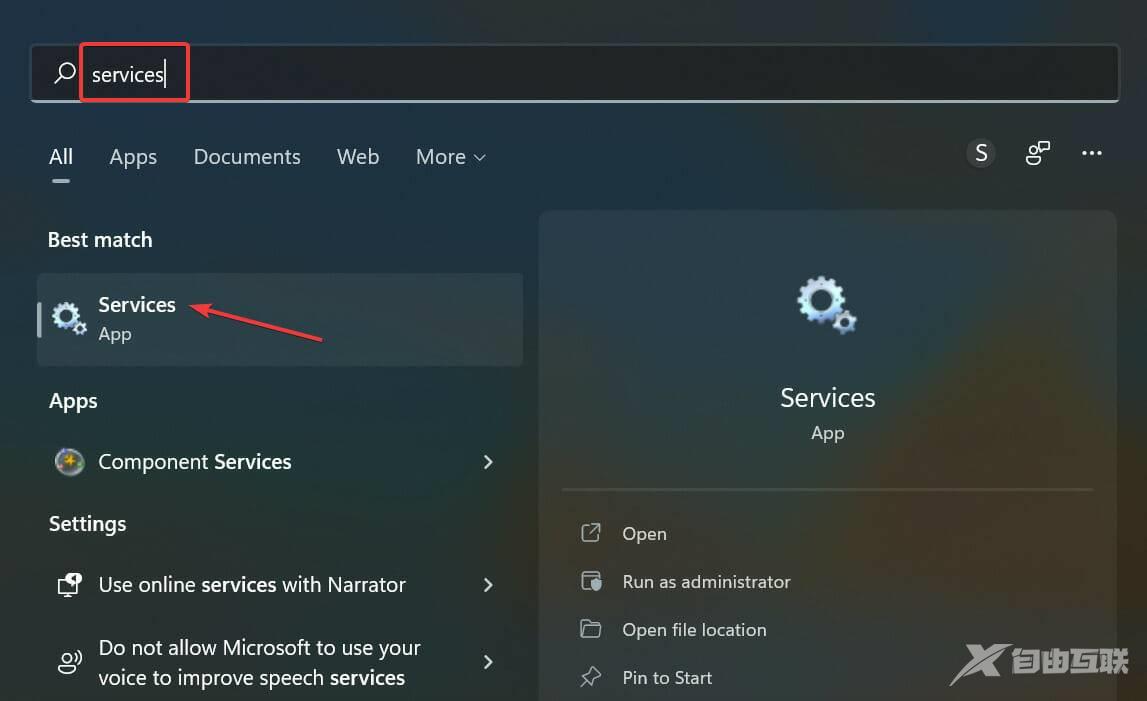
Task: Switch to the Documents tab
Action: click(247, 157)
